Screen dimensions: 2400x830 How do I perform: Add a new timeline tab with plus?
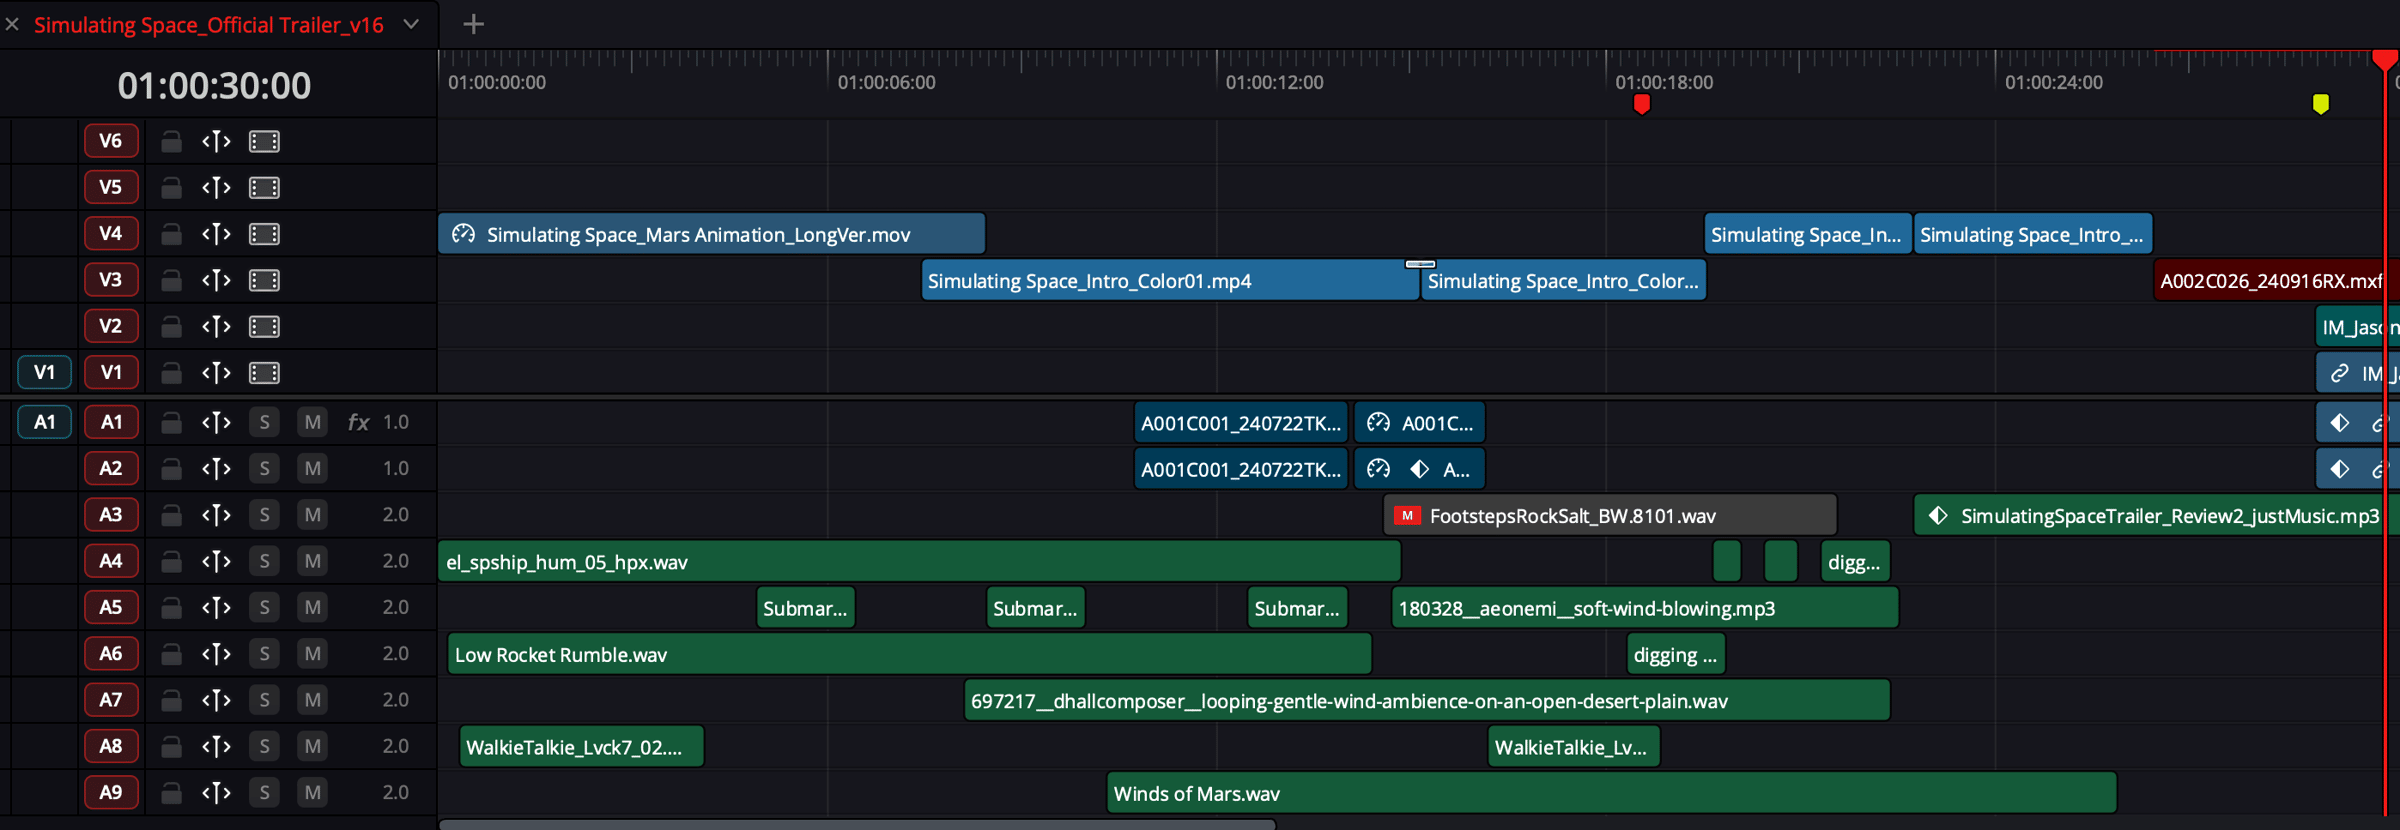[474, 24]
